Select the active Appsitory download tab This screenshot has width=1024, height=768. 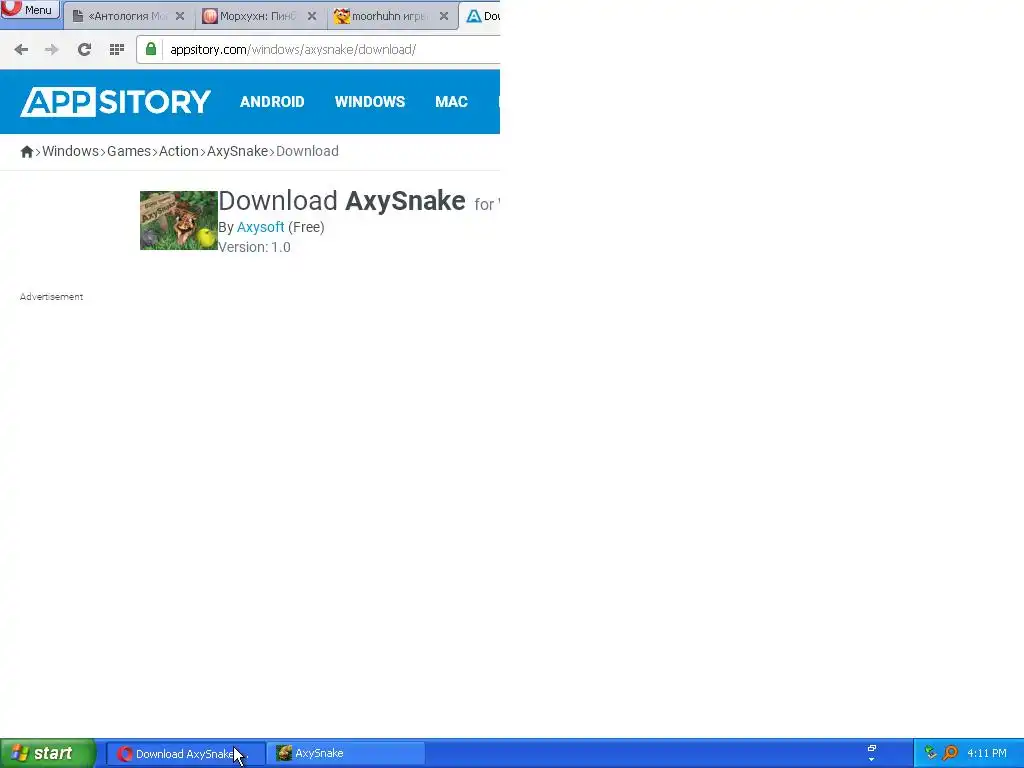tap(481, 16)
